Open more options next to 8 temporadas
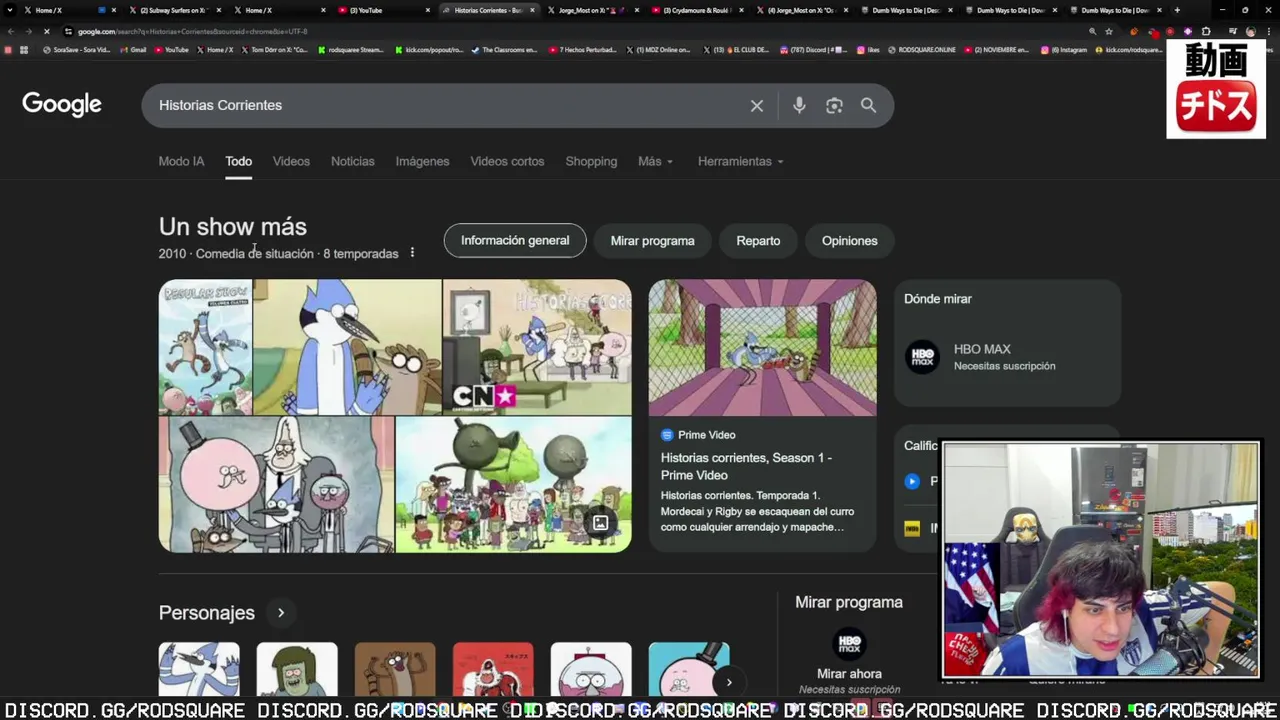Viewport: 1280px width, 720px height. pyautogui.click(x=412, y=253)
